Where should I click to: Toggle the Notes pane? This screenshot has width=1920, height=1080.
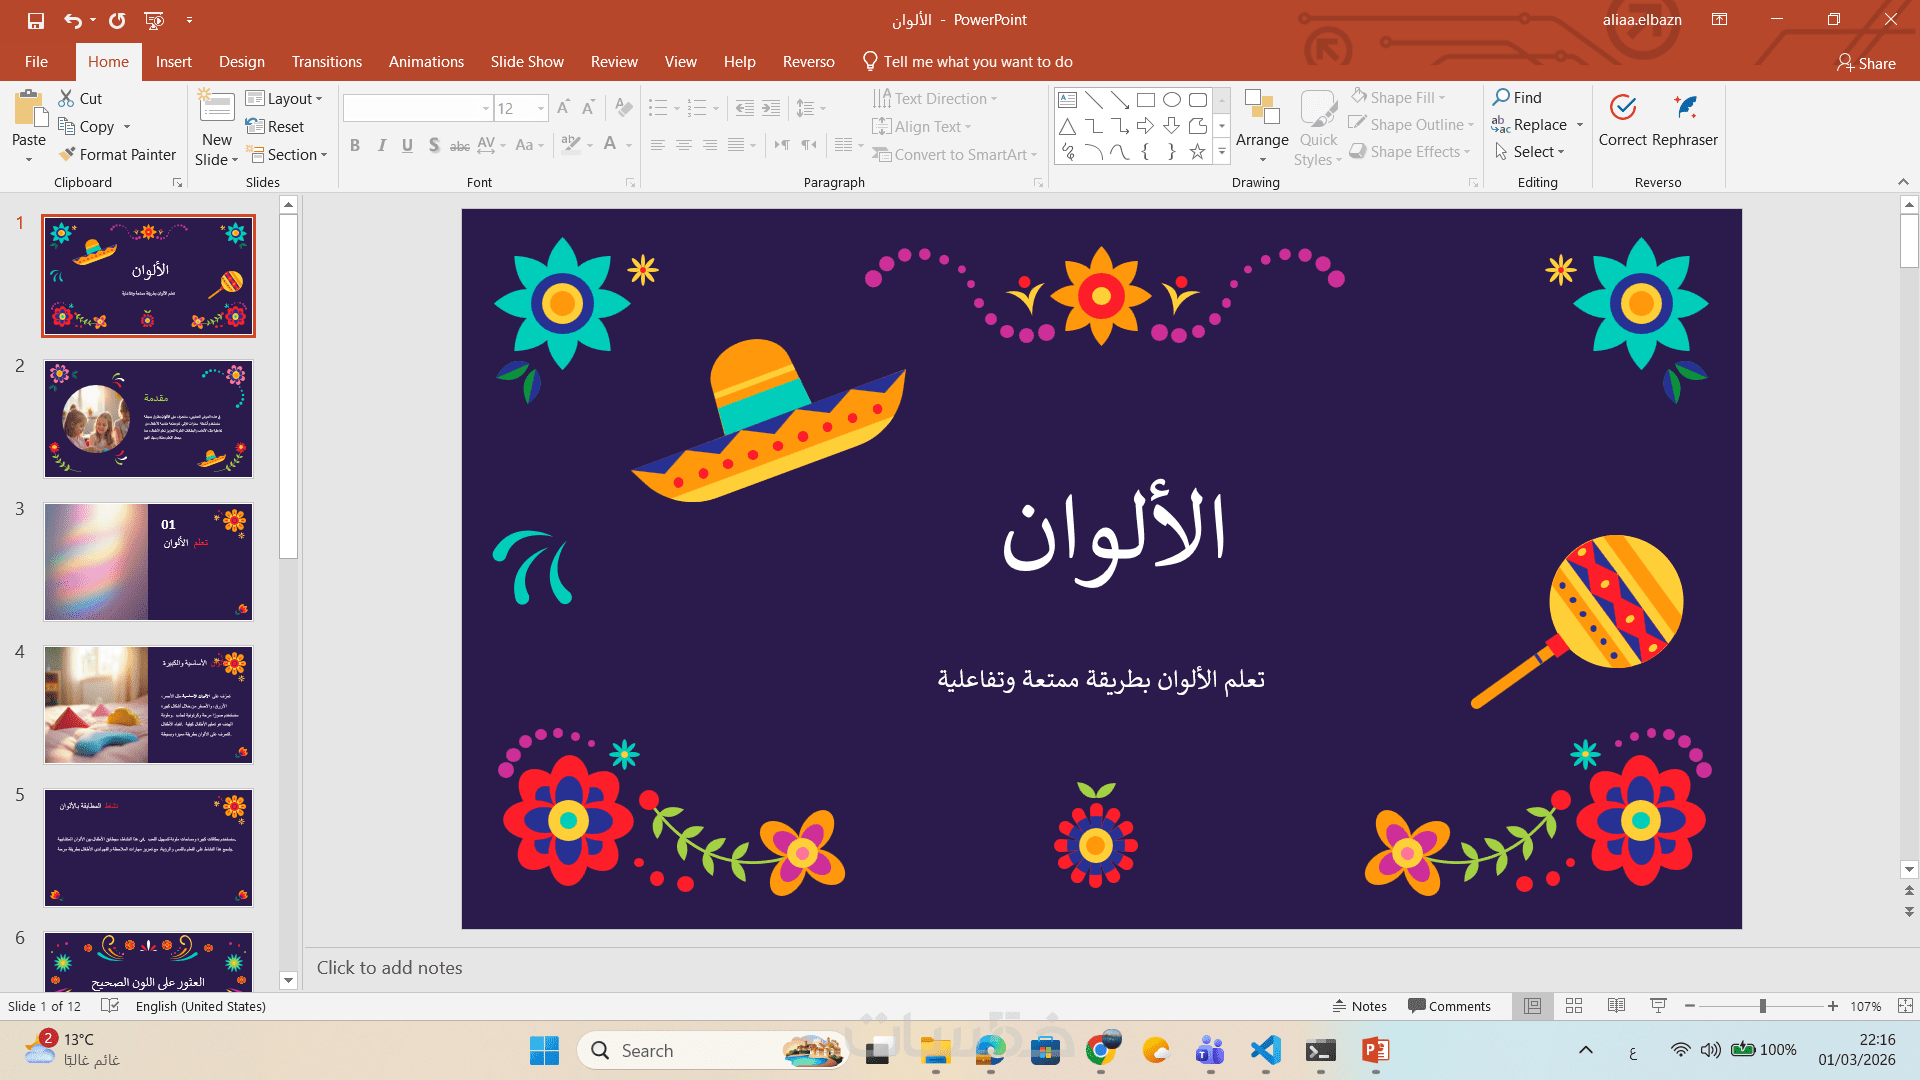(x=1360, y=1006)
